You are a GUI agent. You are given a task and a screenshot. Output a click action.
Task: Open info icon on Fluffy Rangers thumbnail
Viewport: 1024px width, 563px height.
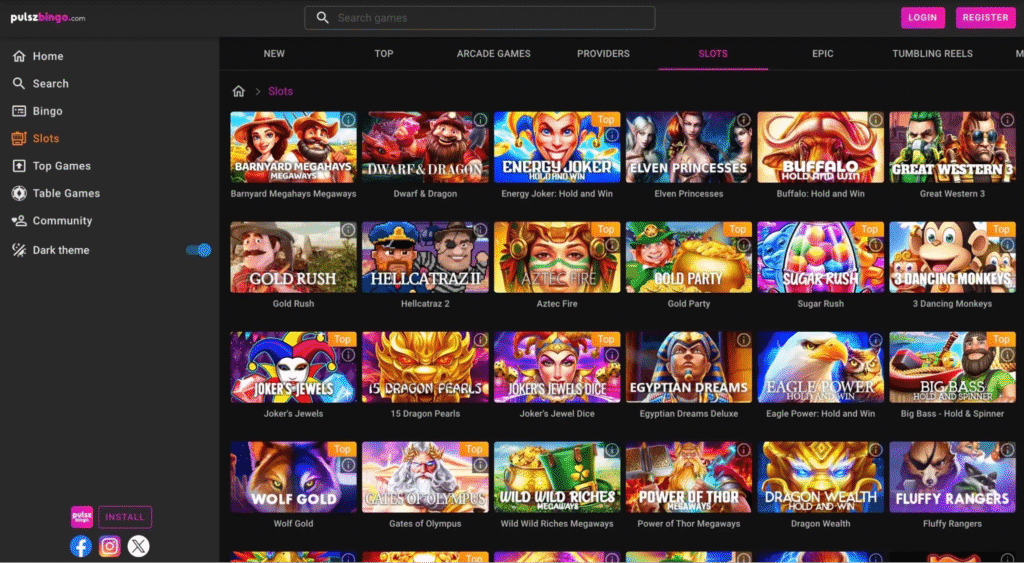[1007, 449]
